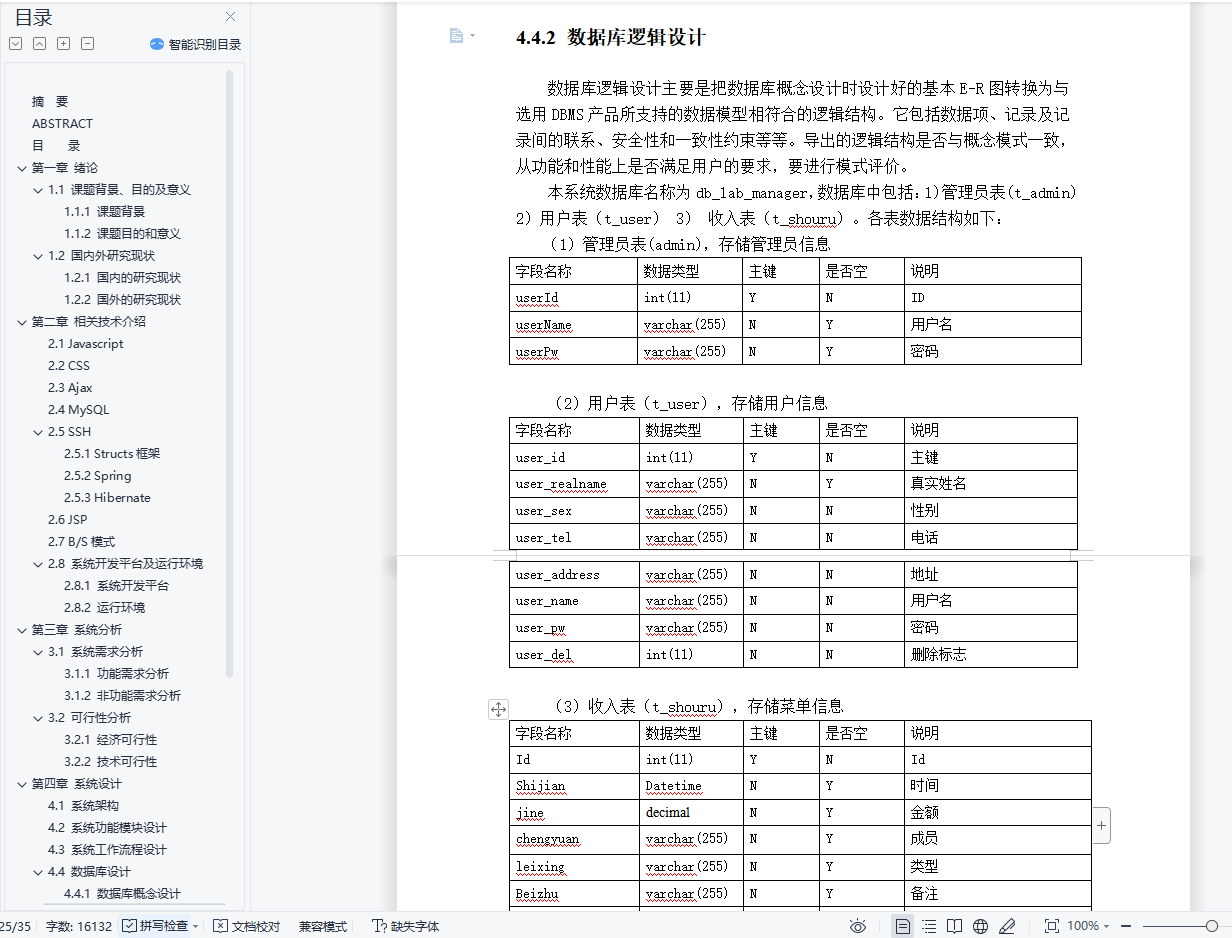Enter full-screen display via status bar icon
Viewport: 1232px width, 938px height.
[1052, 926]
